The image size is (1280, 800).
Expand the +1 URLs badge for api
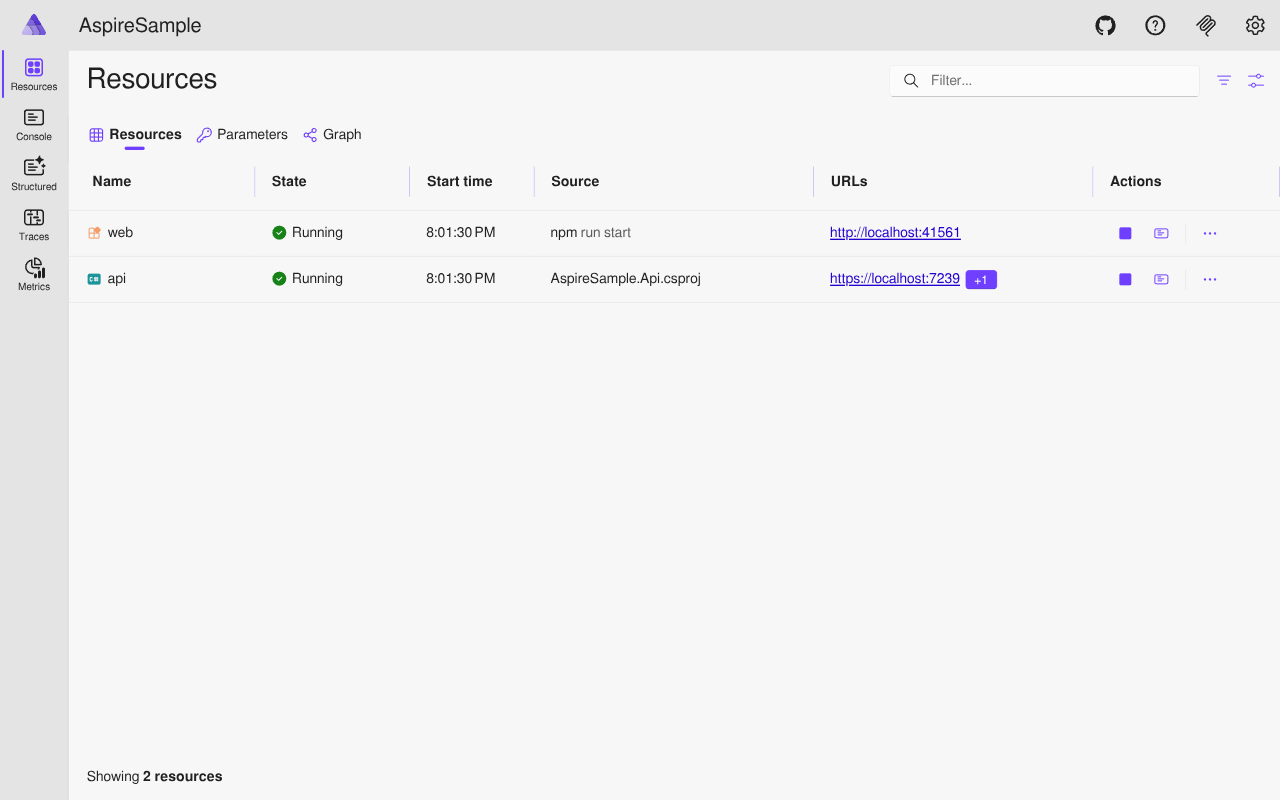pos(981,279)
